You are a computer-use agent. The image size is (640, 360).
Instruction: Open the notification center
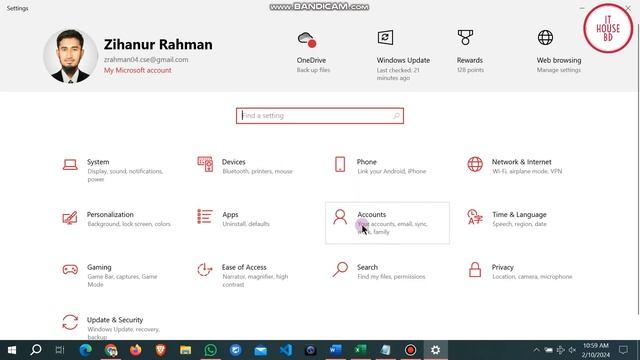coord(623,350)
